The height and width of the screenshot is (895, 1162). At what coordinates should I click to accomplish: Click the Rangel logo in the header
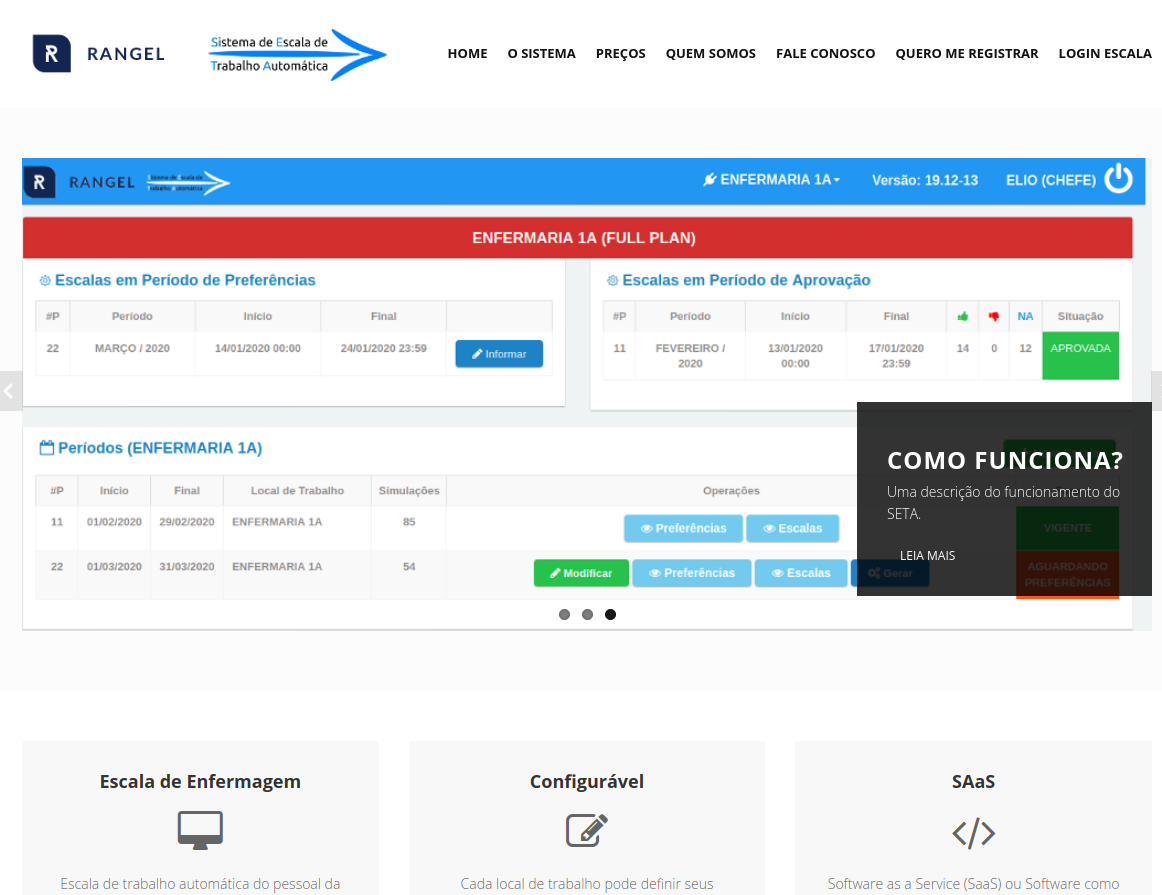[x=98, y=54]
